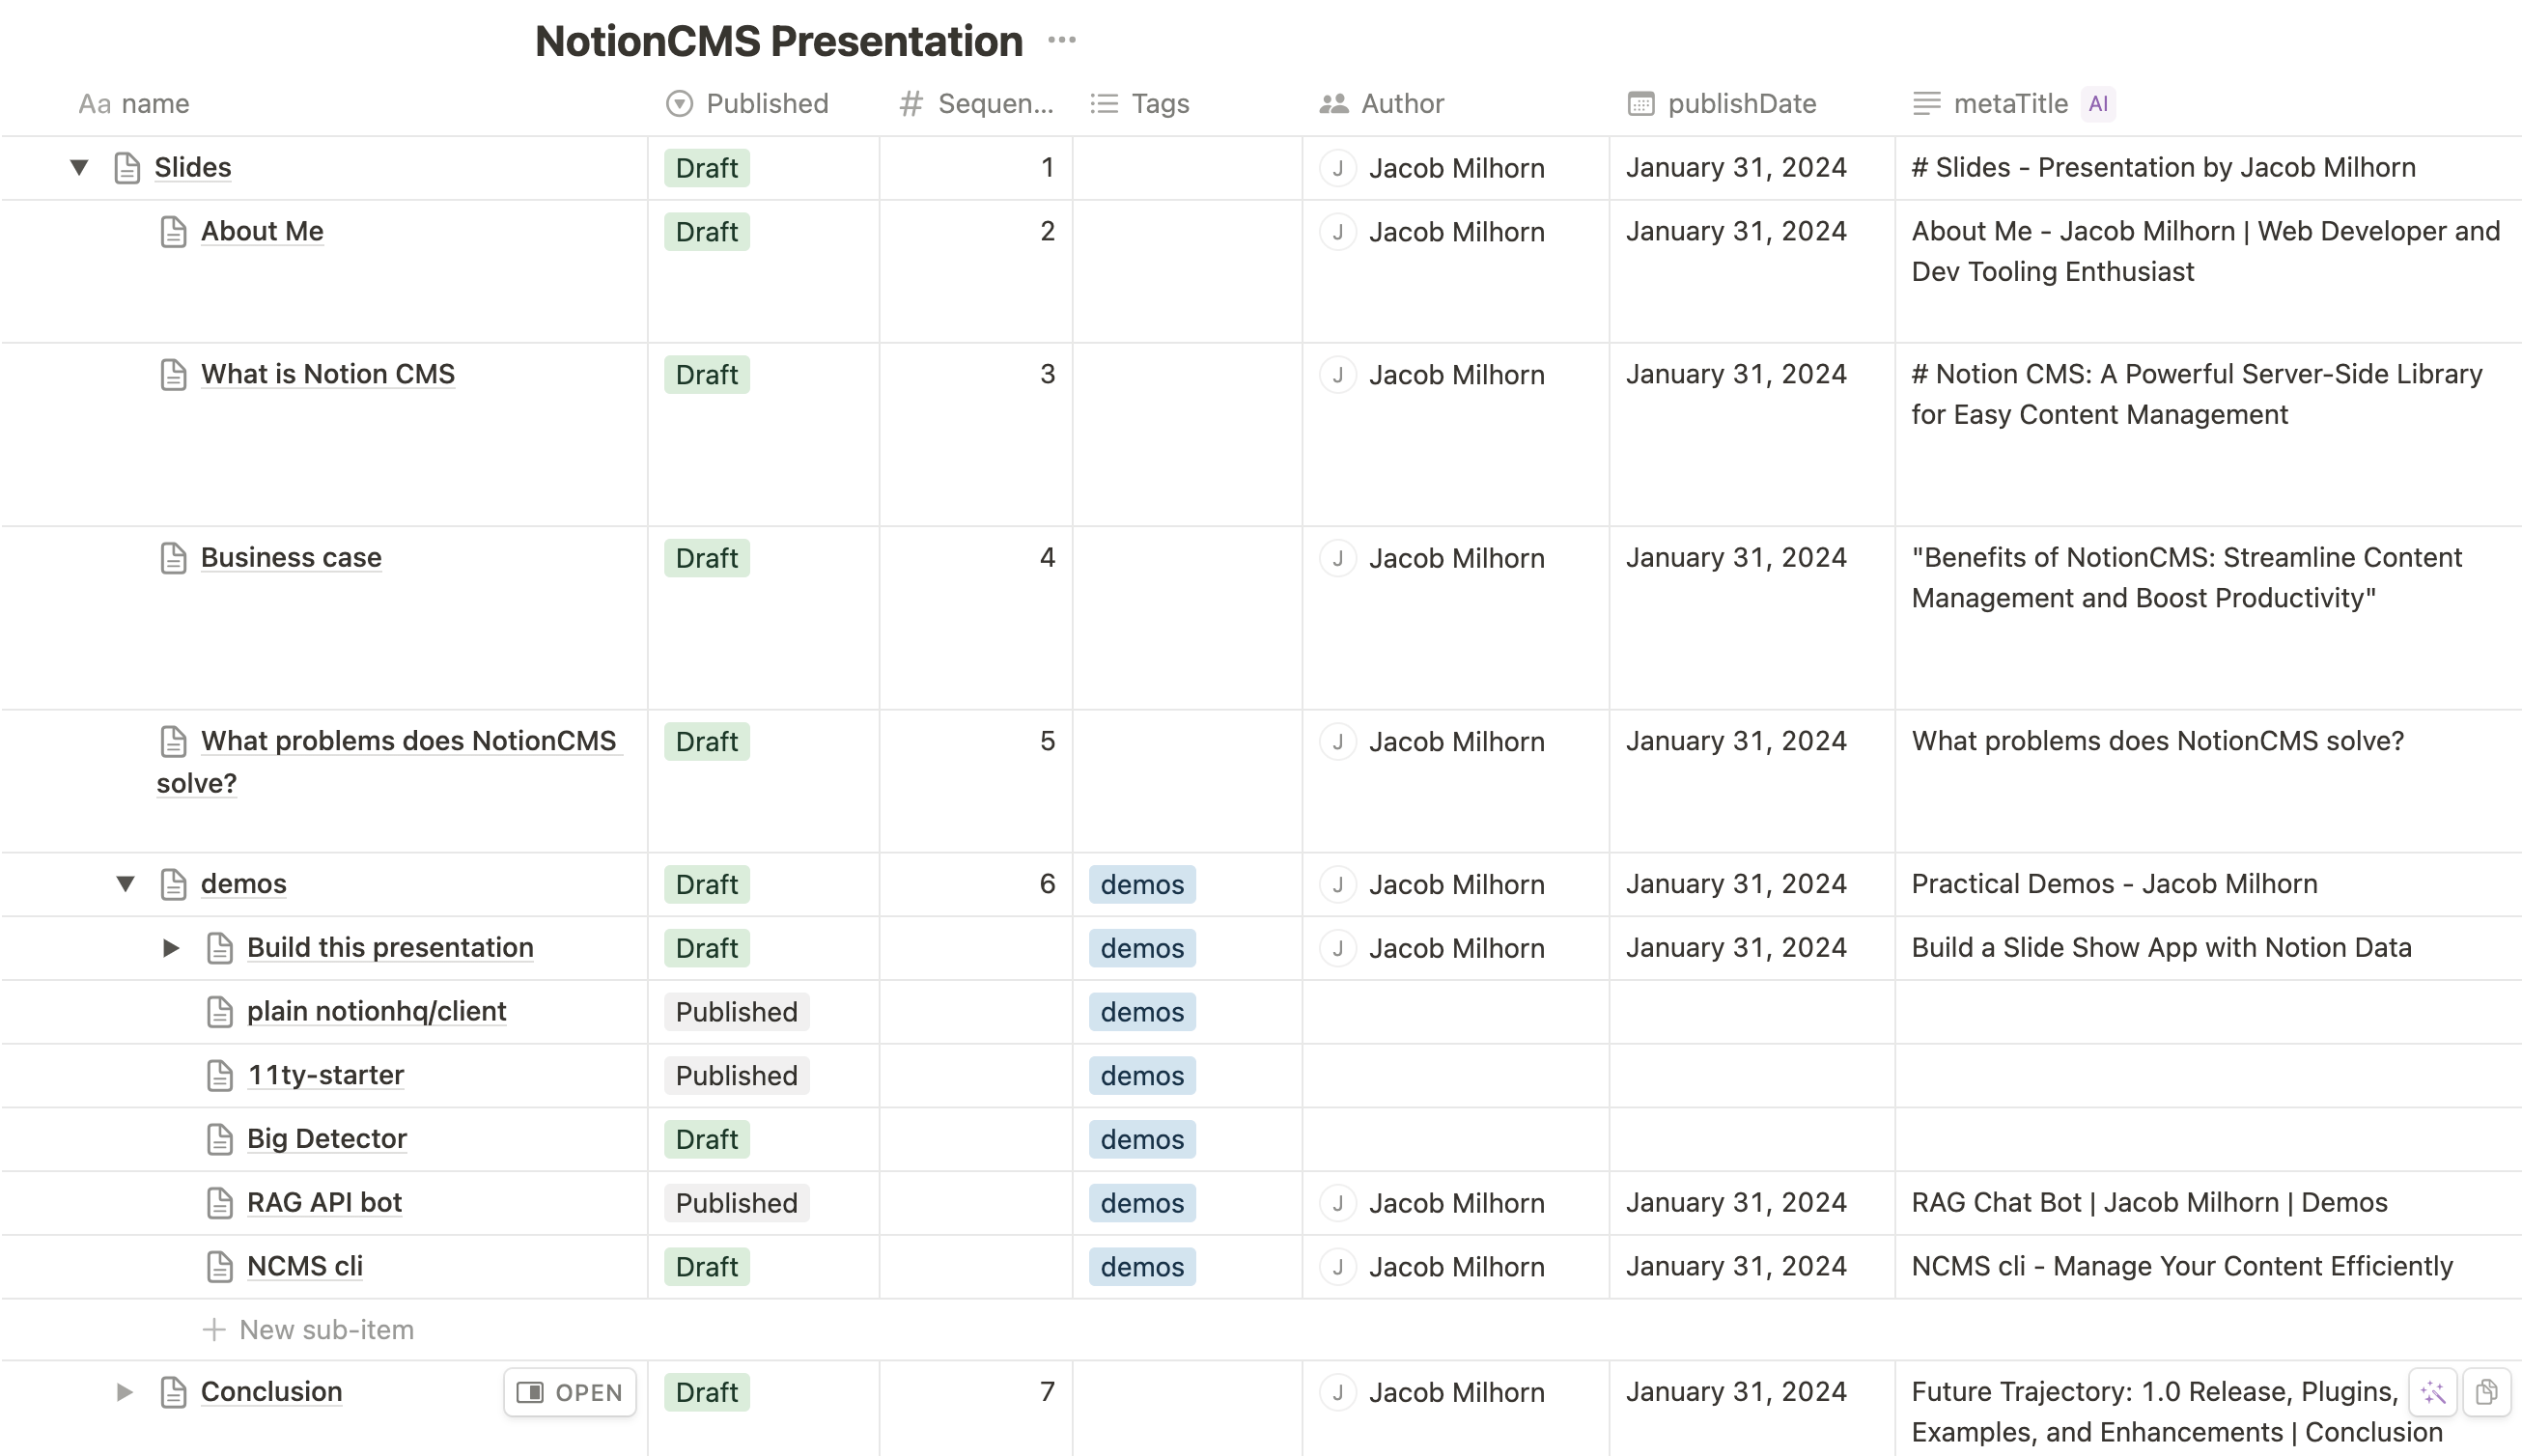Collapse the demos sub-items

click(x=125, y=884)
